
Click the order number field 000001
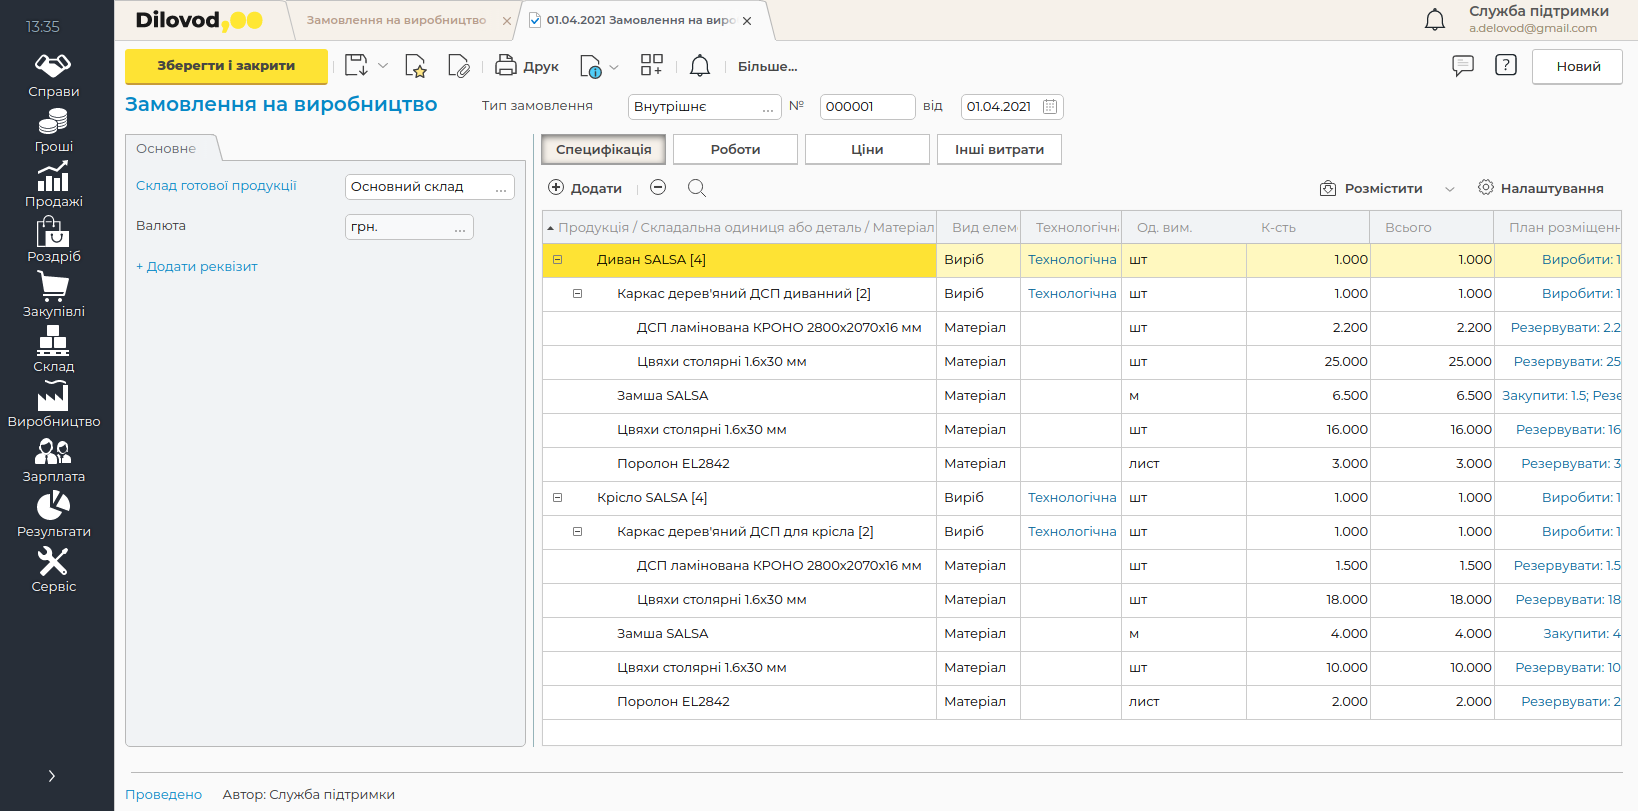(x=866, y=107)
